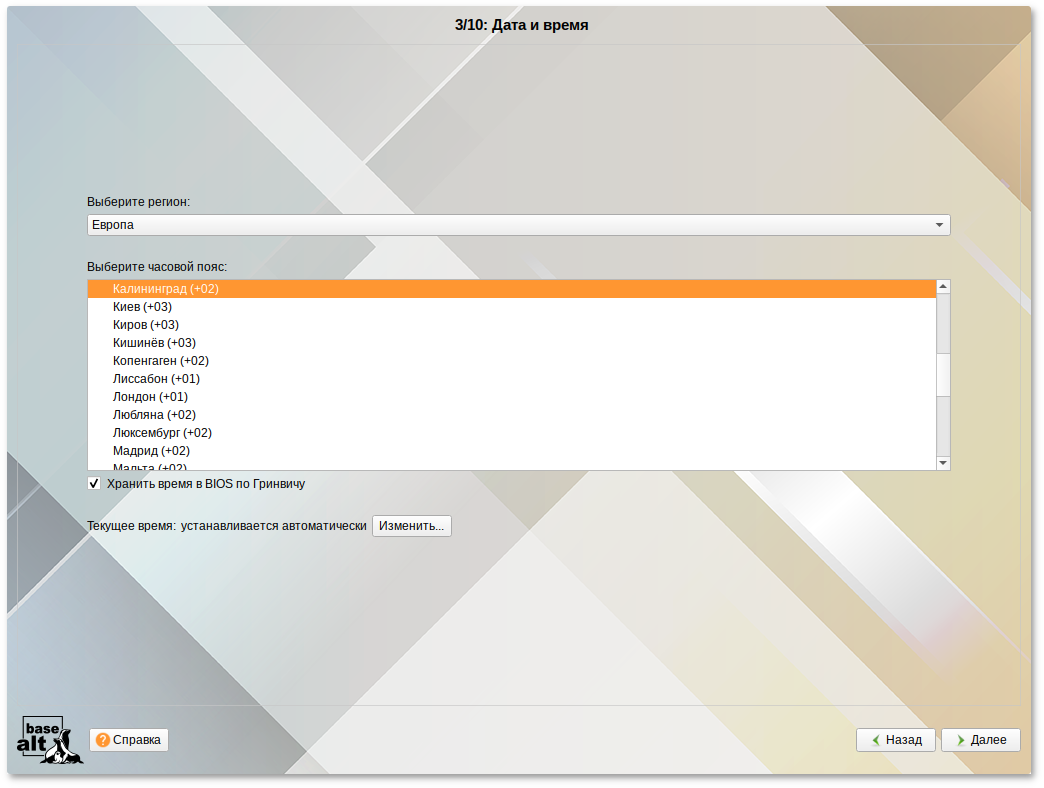Pick Копенгаген (+02) time zone
Image resolution: width=1044 pixels, height=788 pixels.
tap(160, 361)
